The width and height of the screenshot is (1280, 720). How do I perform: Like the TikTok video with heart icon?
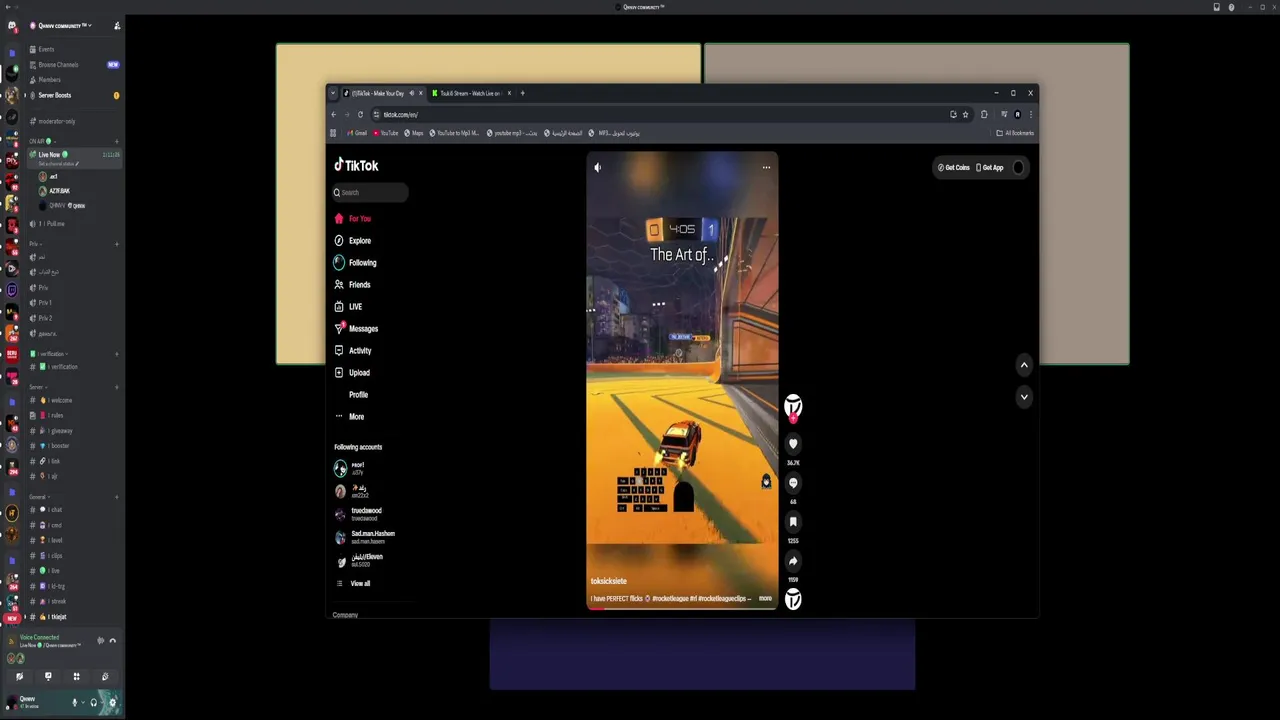point(793,444)
